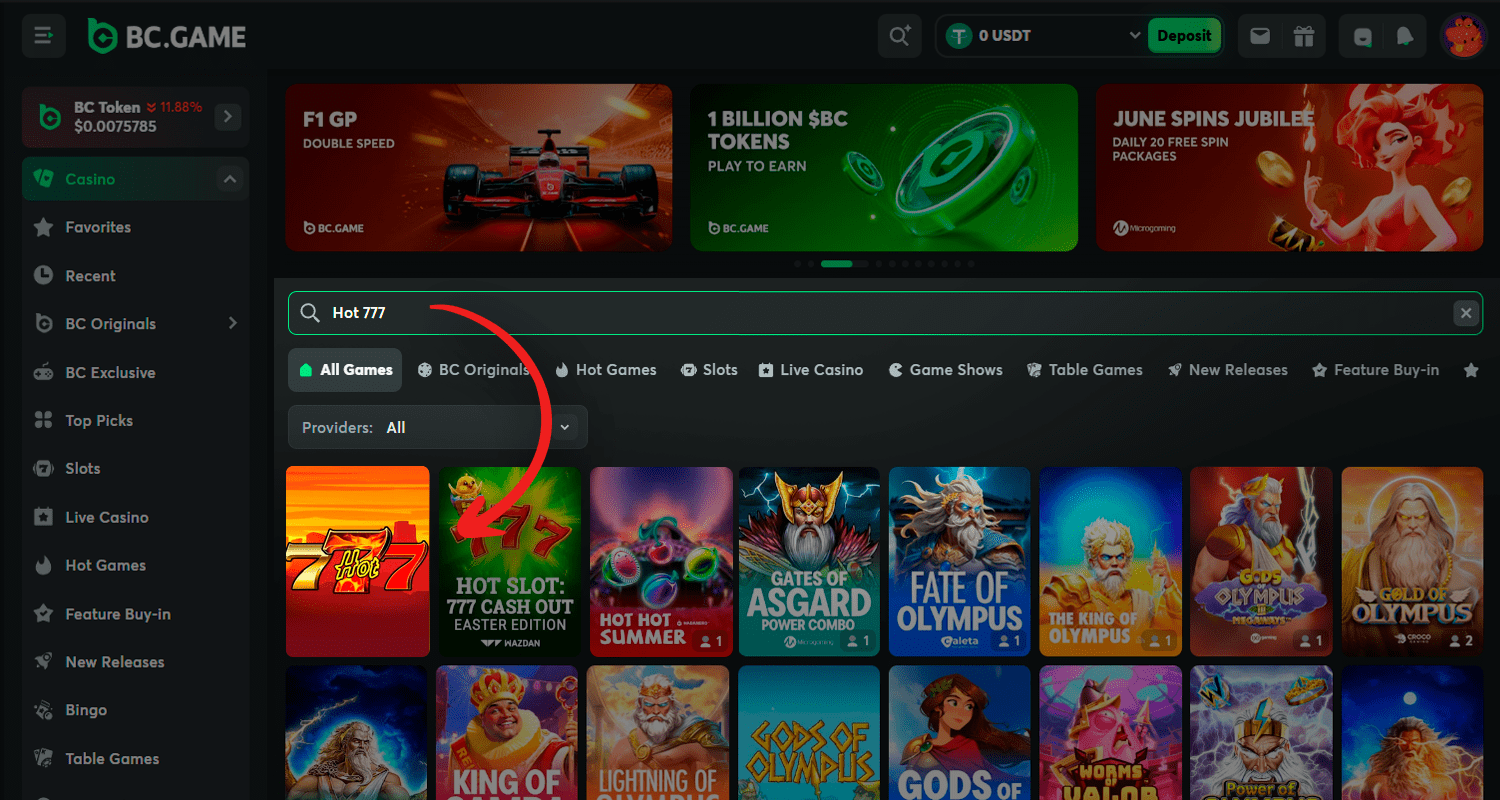
Task: Click the sidebar Slots icon
Action: (x=43, y=468)
